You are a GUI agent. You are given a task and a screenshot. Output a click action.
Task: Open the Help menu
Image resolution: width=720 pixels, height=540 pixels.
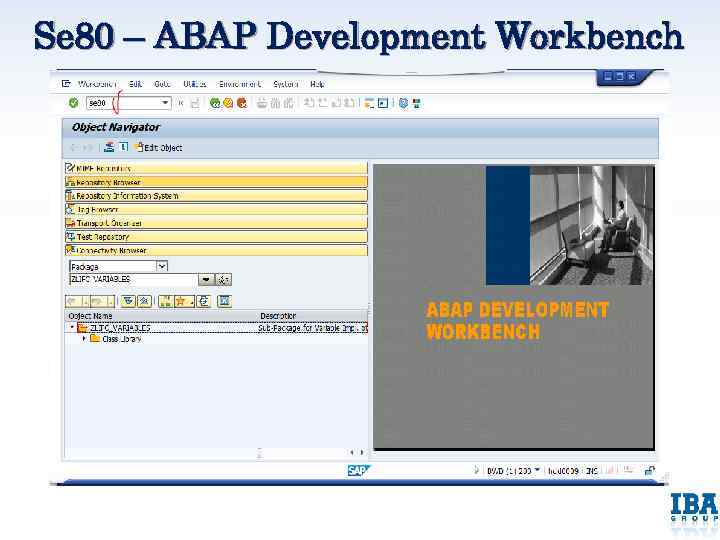point(317,84)
